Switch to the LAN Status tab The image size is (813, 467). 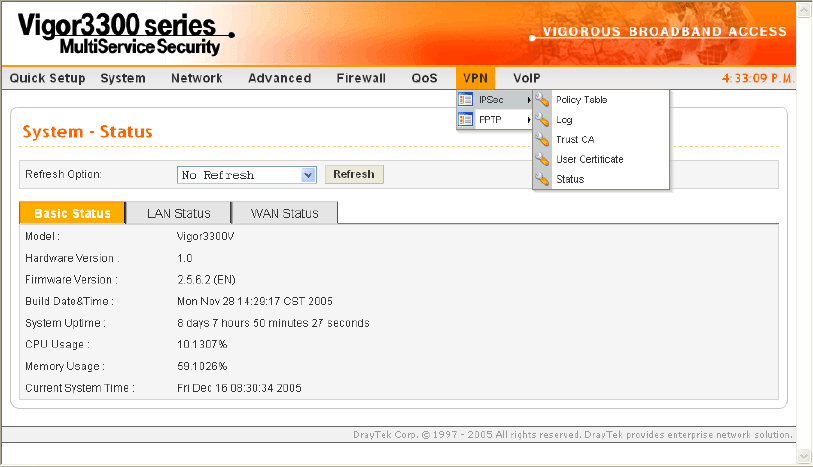(178, 213)
